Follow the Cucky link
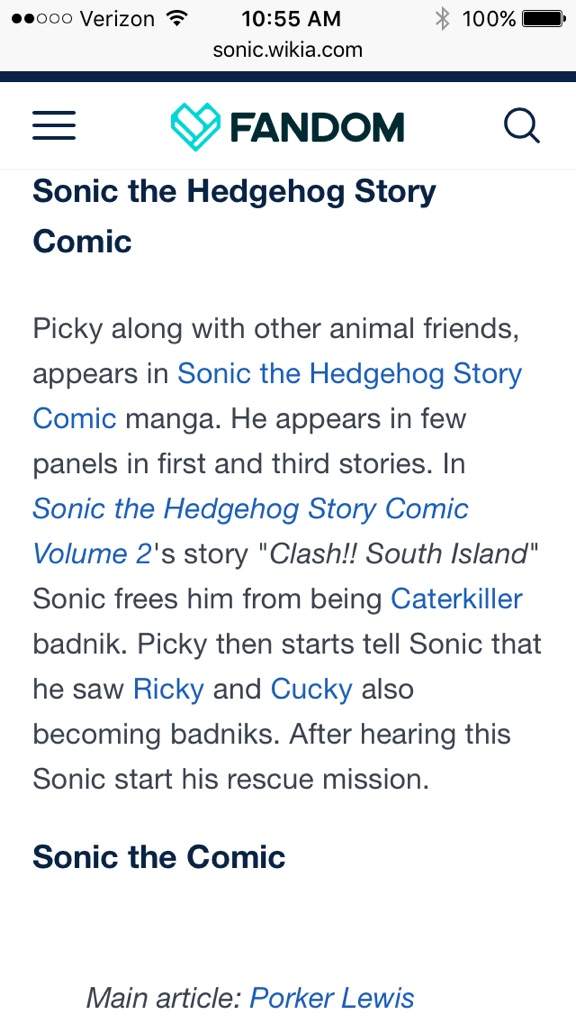Image resolution: width=576 pixels, height=1024 pixels. click(312, 689)
